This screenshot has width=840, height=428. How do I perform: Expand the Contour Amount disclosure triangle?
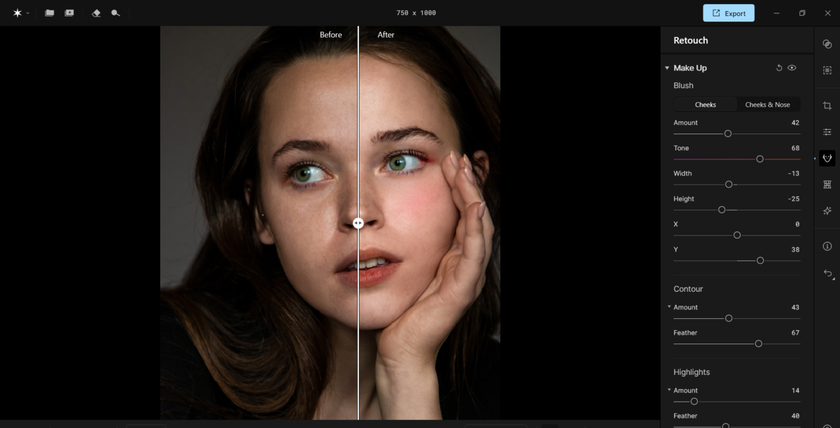pyautogui.click(x=669, y=307)
